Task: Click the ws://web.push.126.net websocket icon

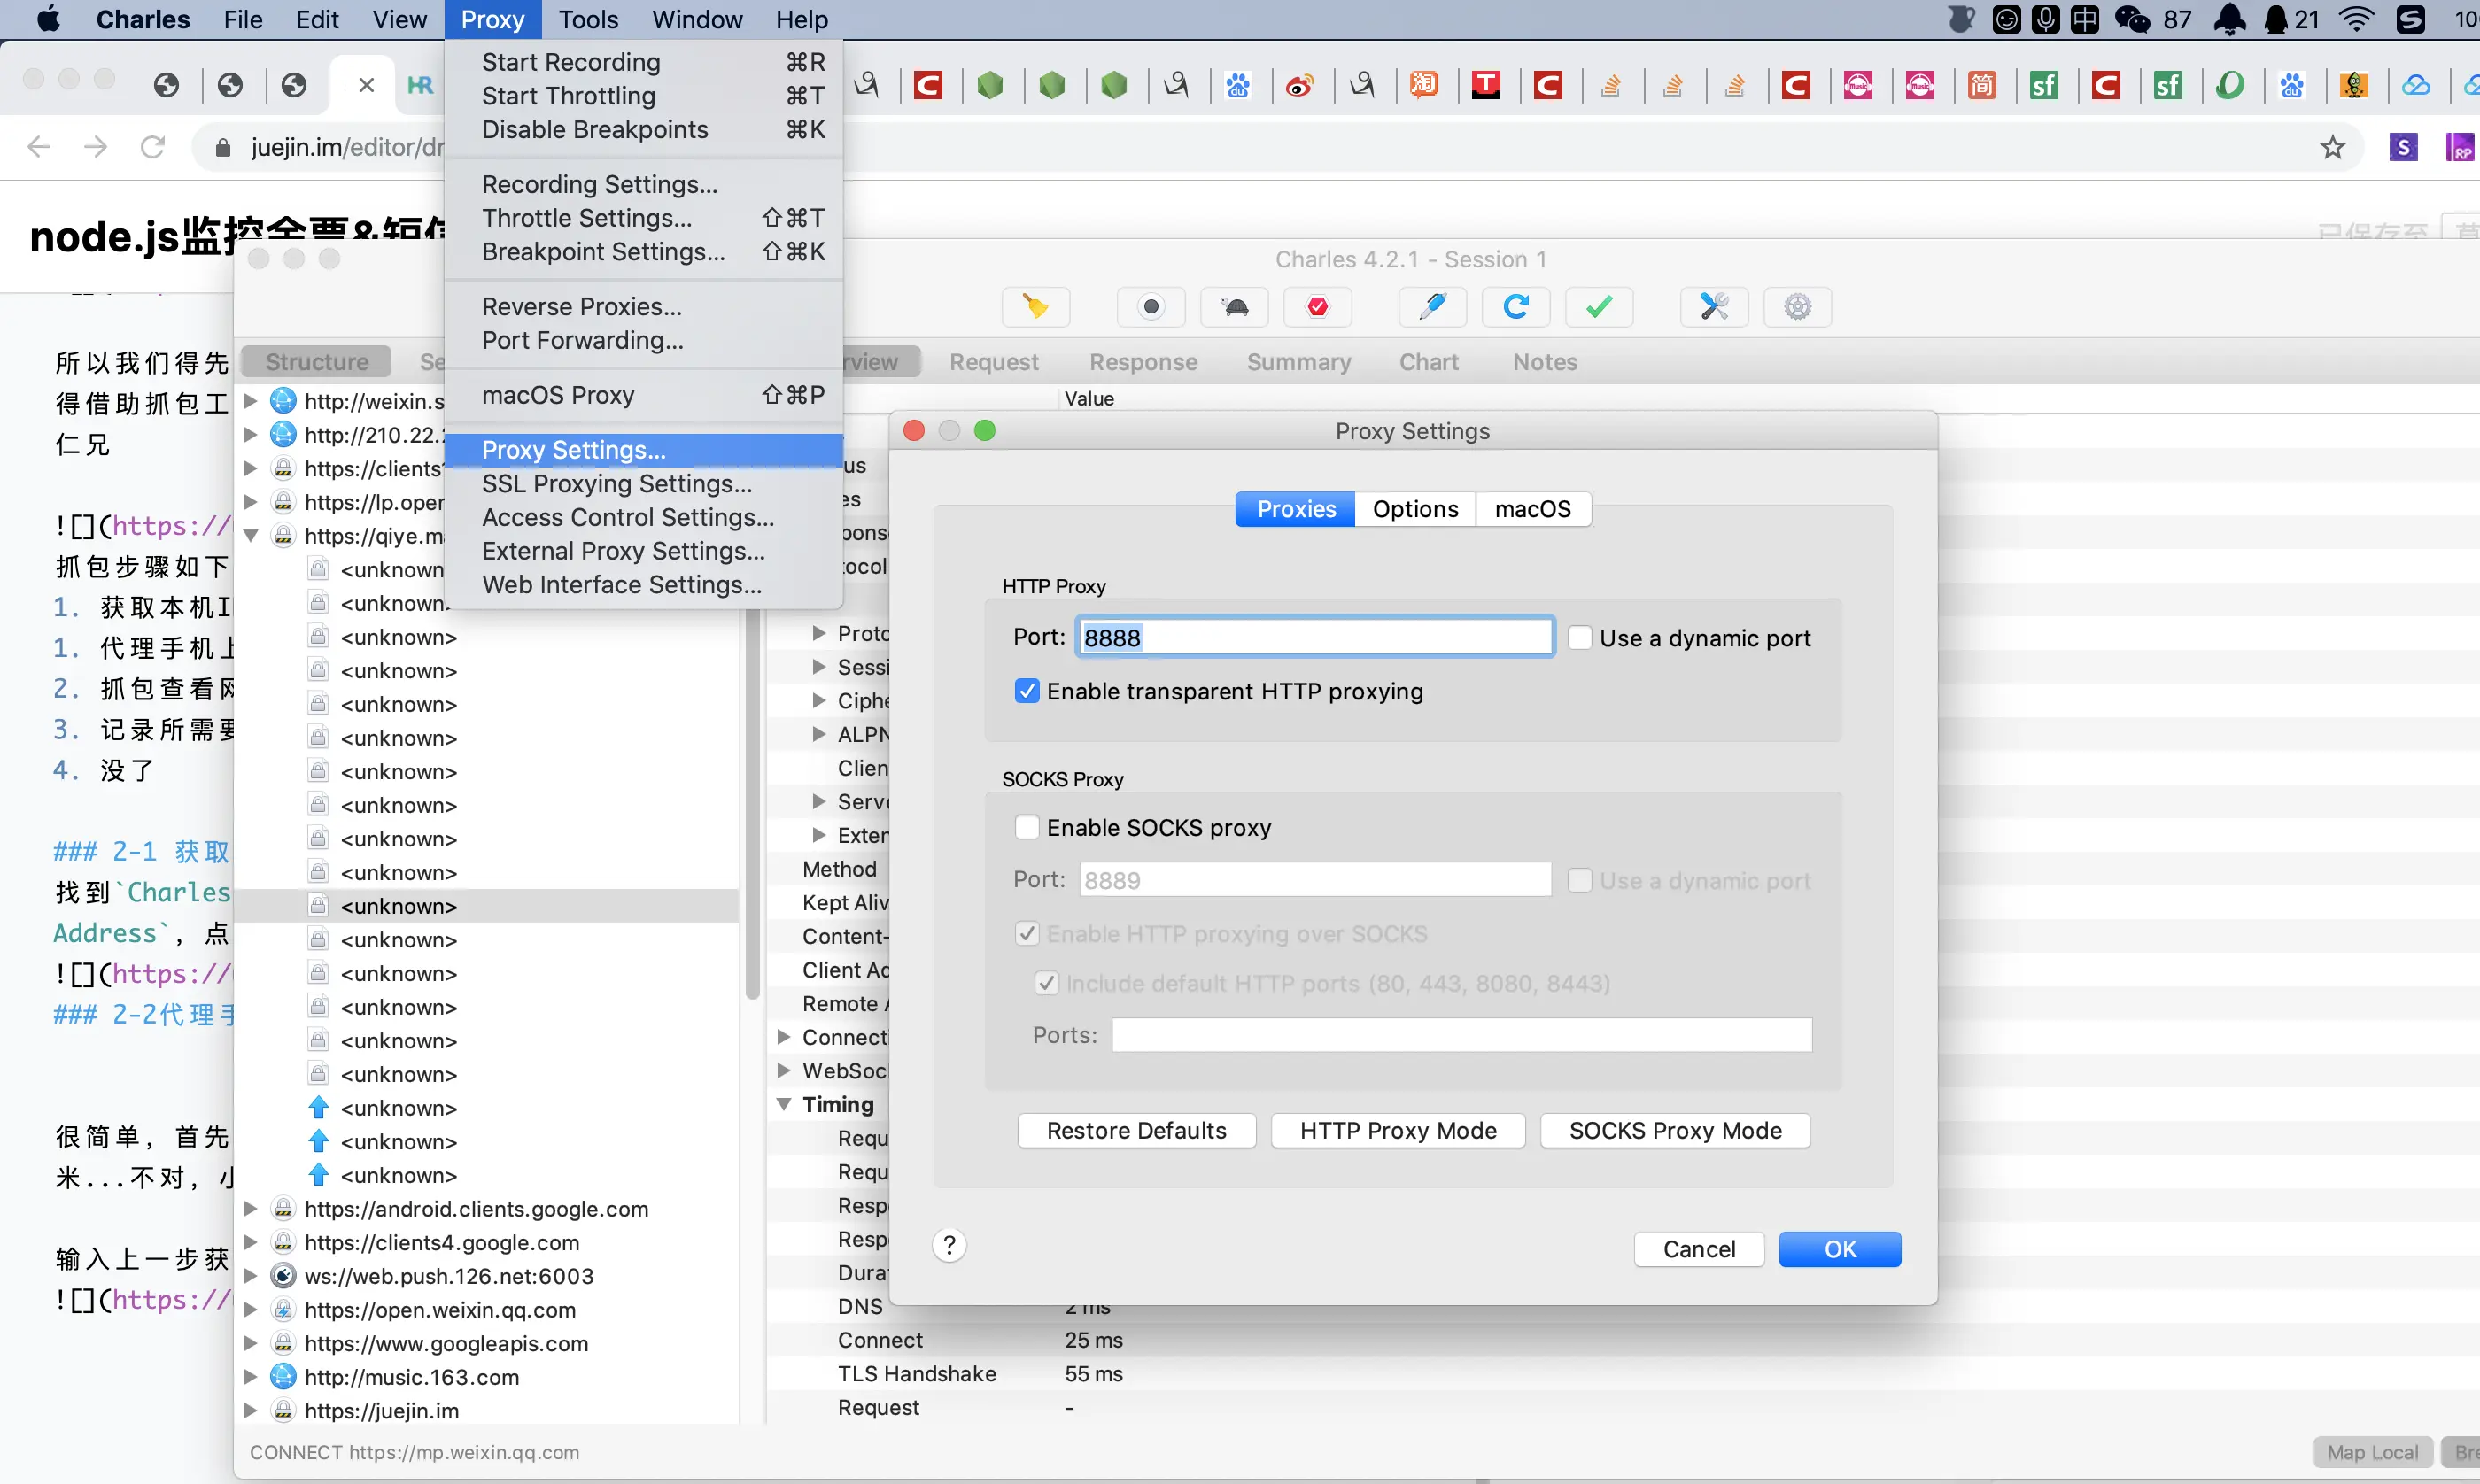Action: point(284,1276)
